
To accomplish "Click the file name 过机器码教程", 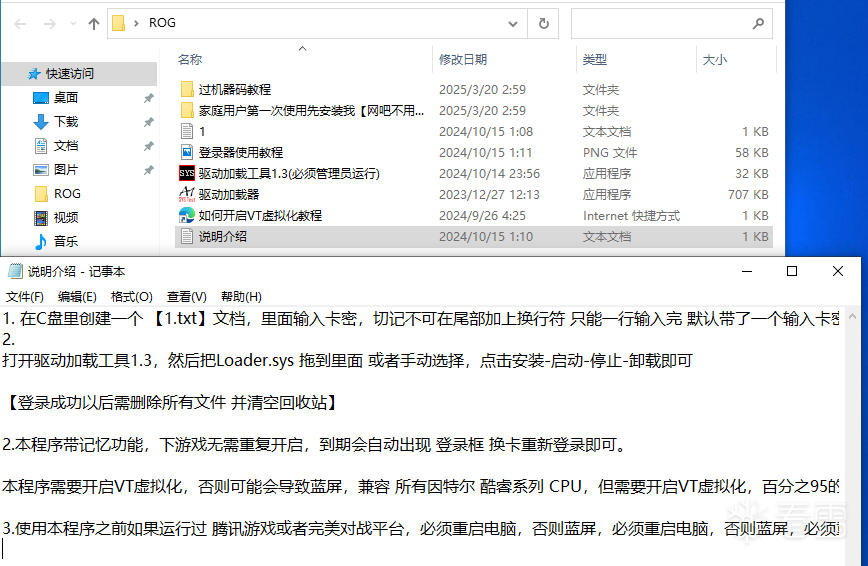I will [235, 89].
